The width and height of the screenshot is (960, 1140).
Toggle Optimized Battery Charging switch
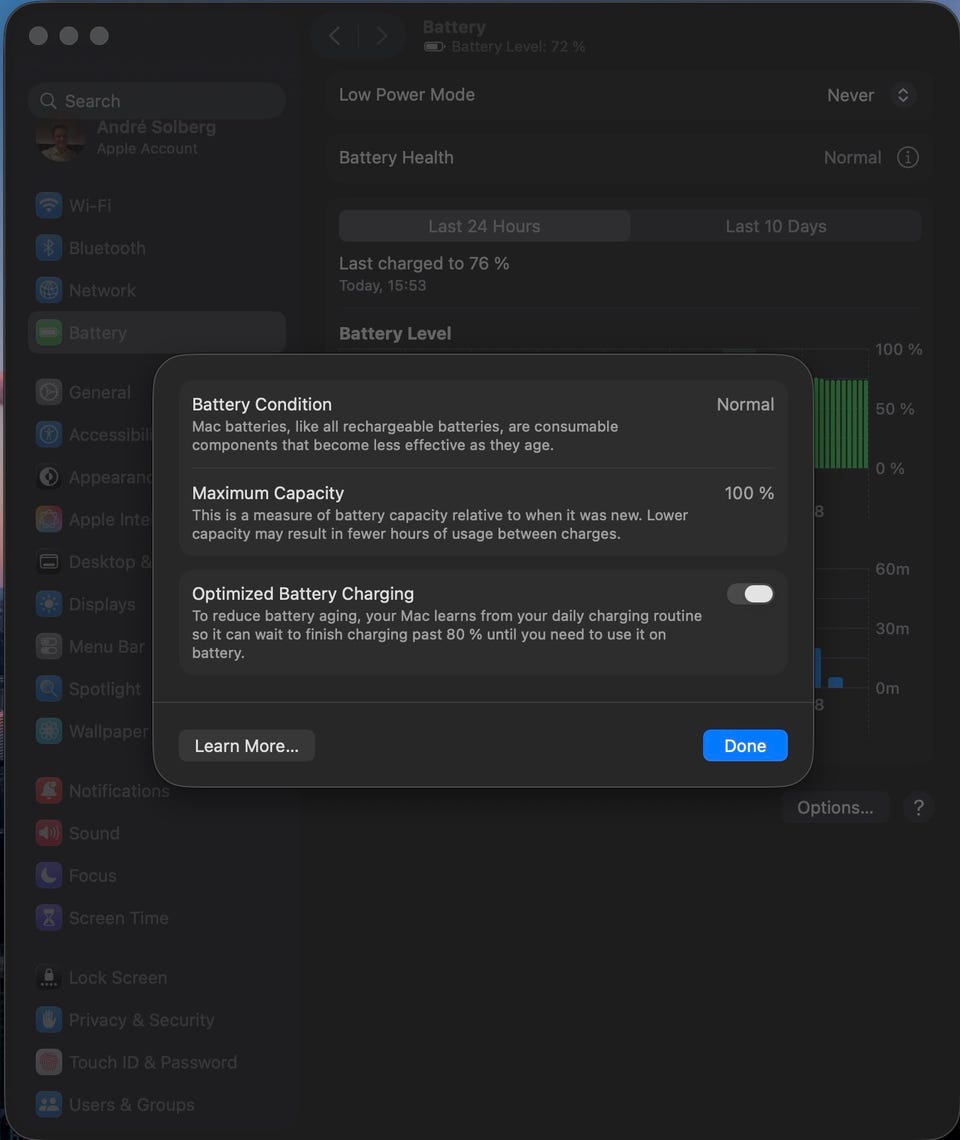[x=750, y=594]
